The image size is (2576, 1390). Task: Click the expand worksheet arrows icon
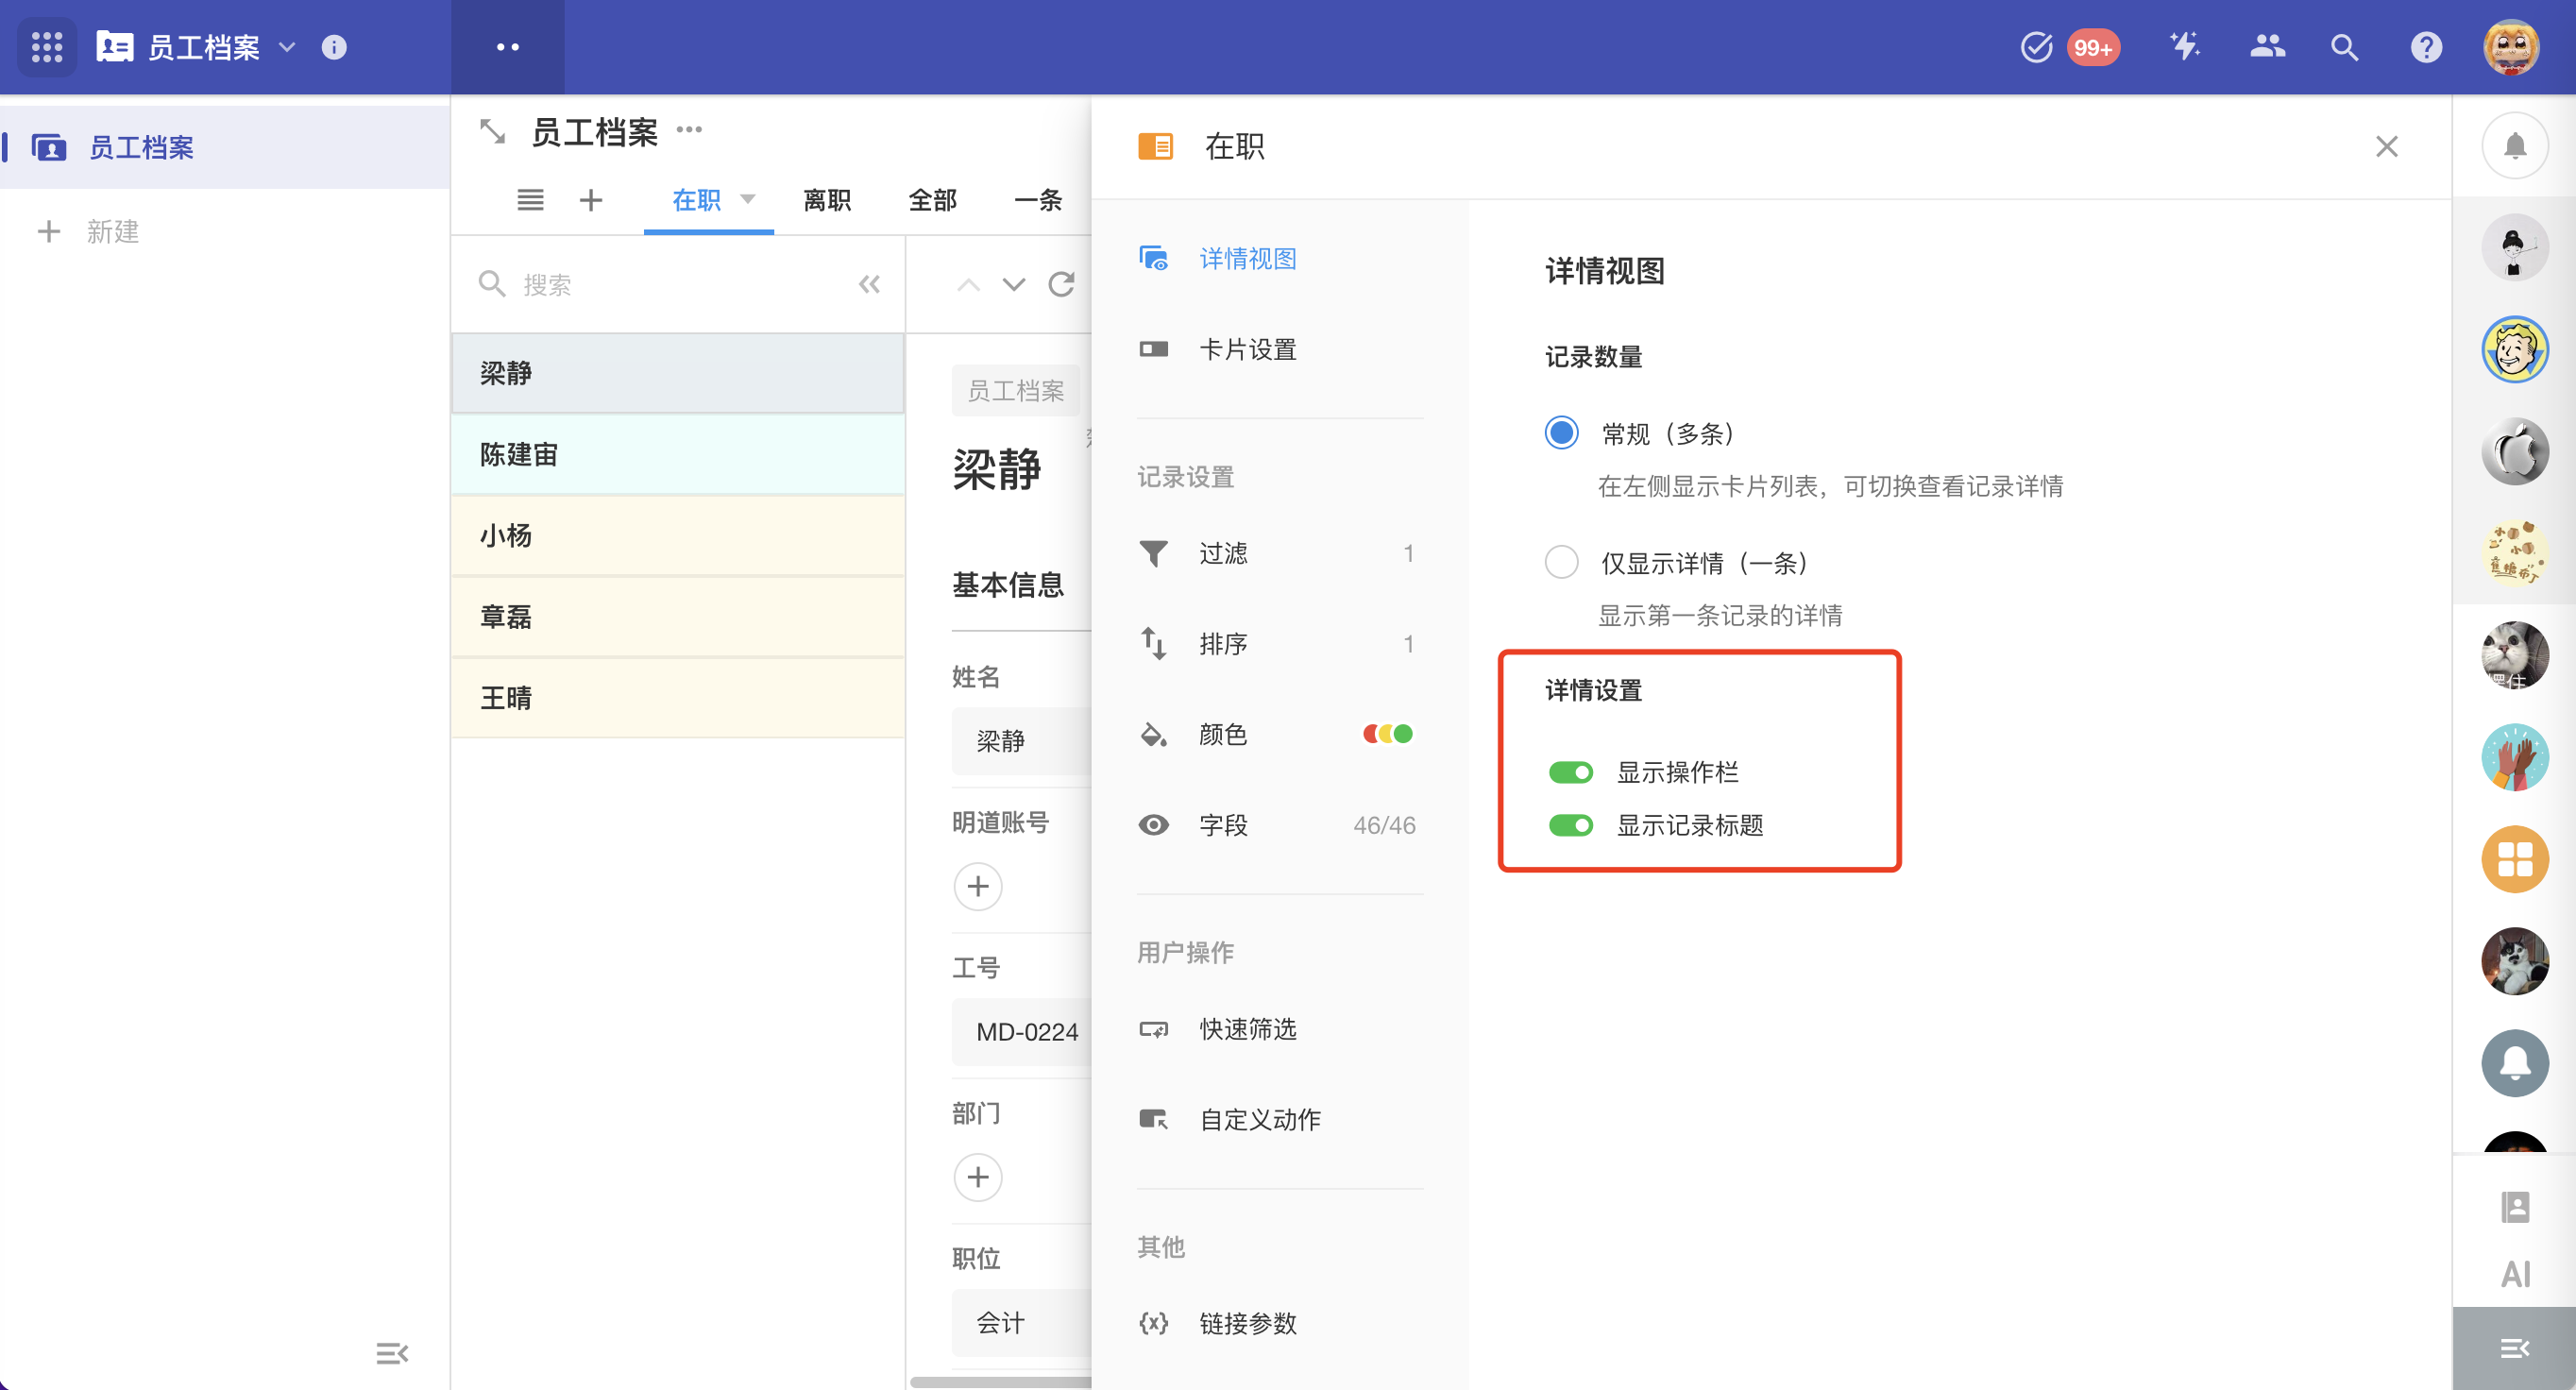pos(492,131)
